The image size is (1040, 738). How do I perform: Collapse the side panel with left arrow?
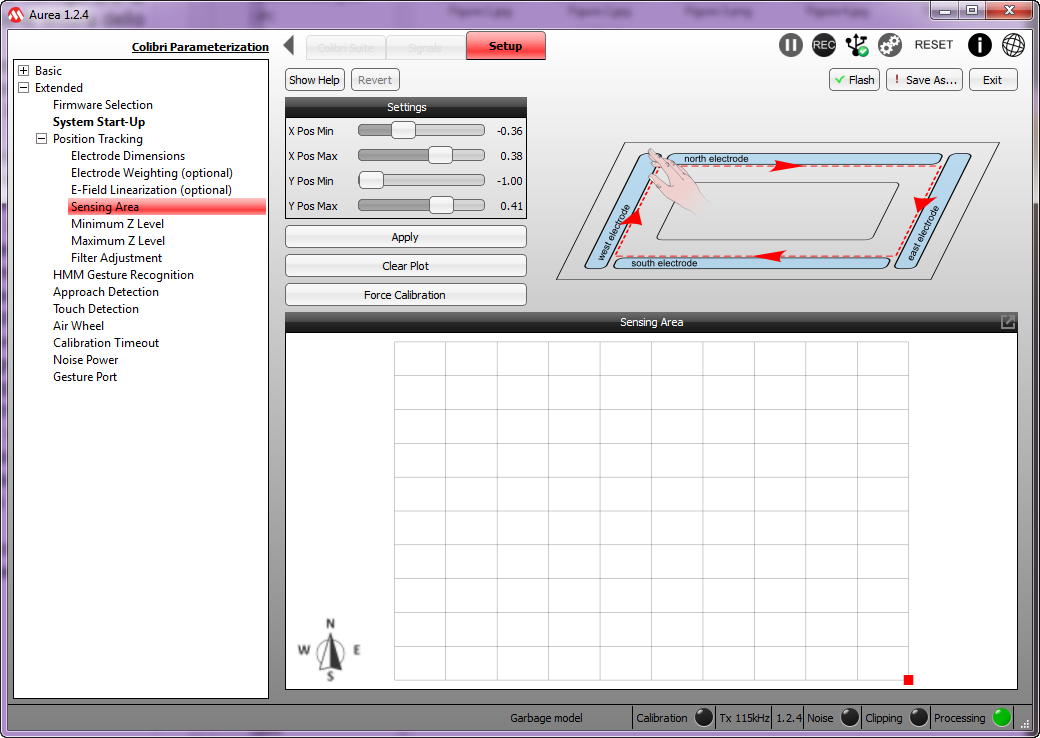289,46
